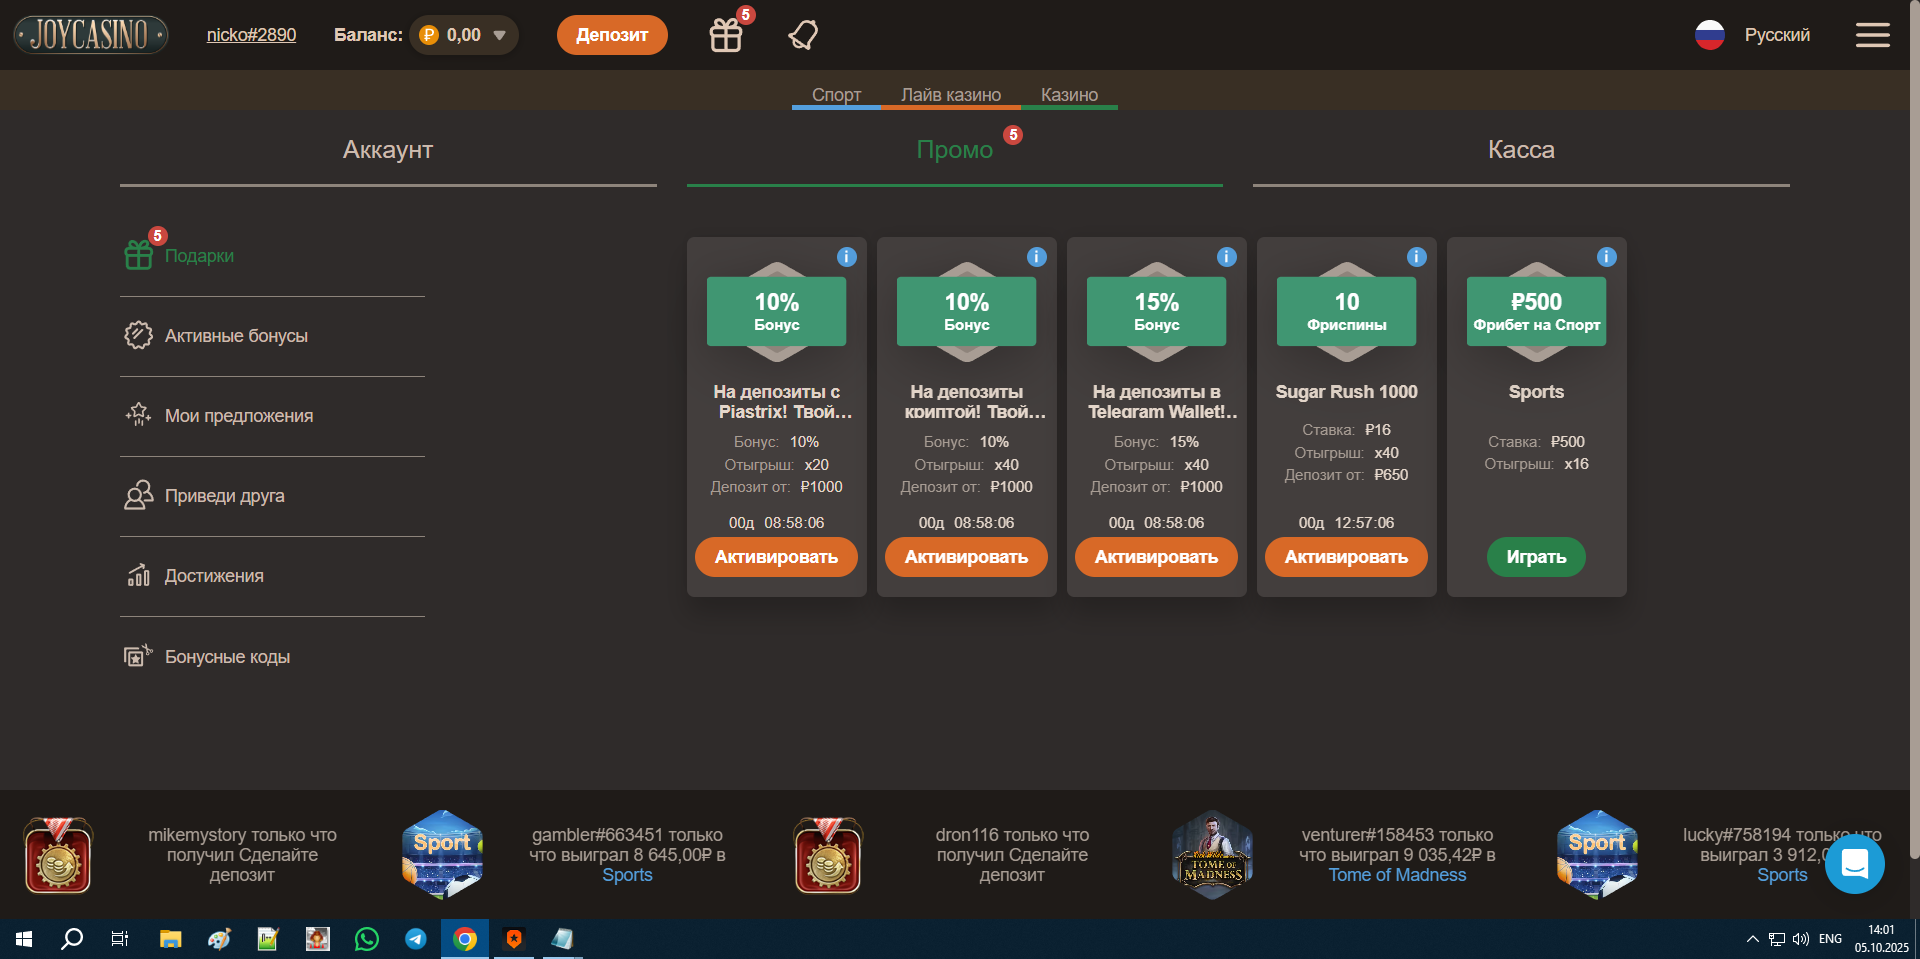Open Активные бонусы in the sidebar
Screen dimensions: 1920x959
[x=236, y=336]
